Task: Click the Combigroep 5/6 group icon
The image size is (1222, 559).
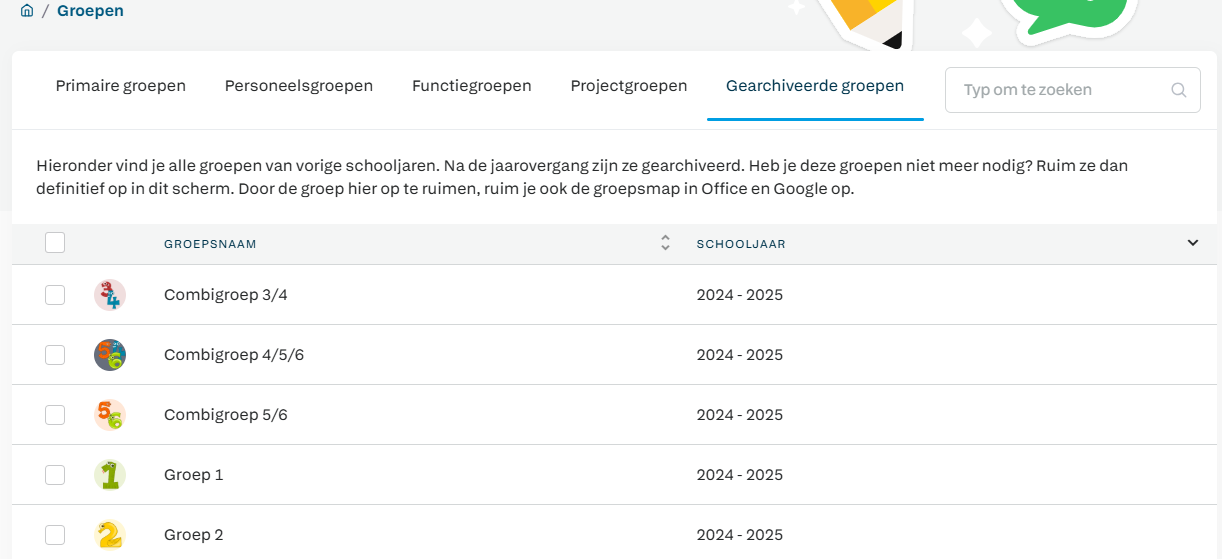Action: click(x=110, y=415)
